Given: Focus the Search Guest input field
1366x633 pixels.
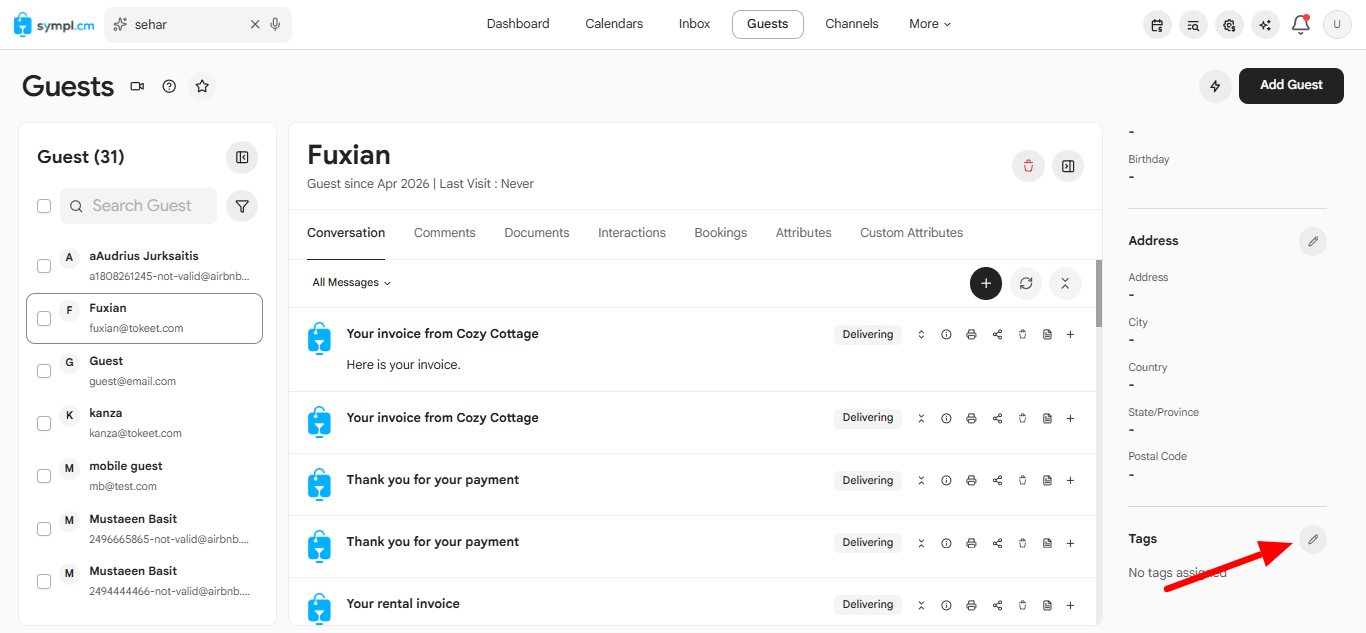Looking at the screenshot, I should tap(138, 206).
